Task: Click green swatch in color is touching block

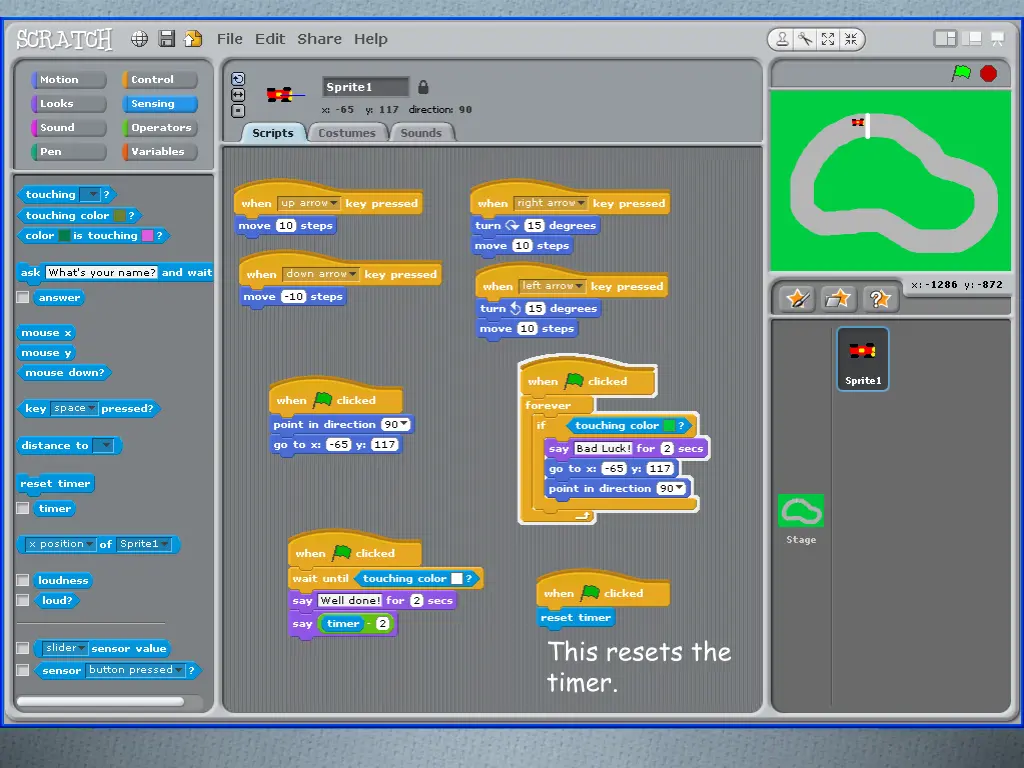Action: 64,236
